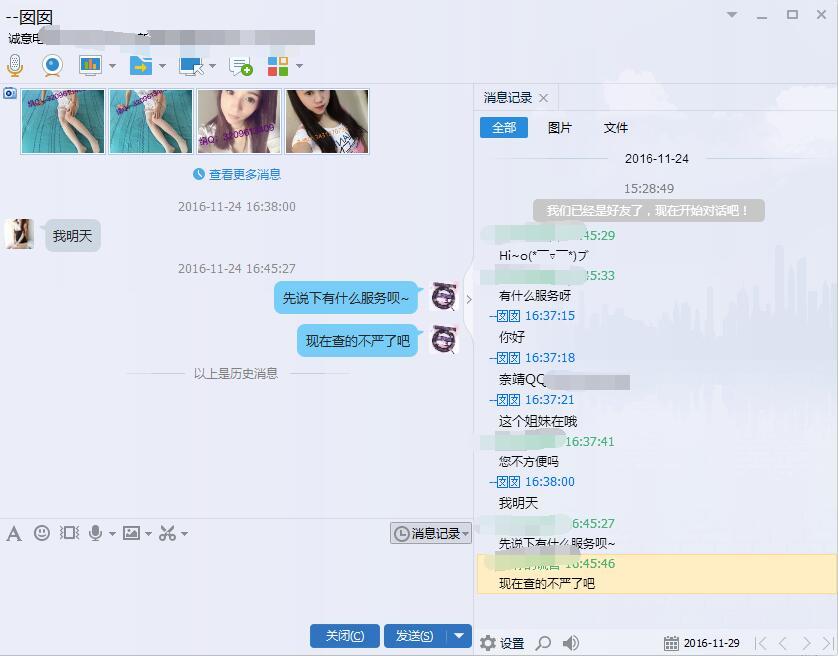The height and width of the screenshot is (656, 838).
Task: Open the colorful apps grid icon
Action: (278, 66)
